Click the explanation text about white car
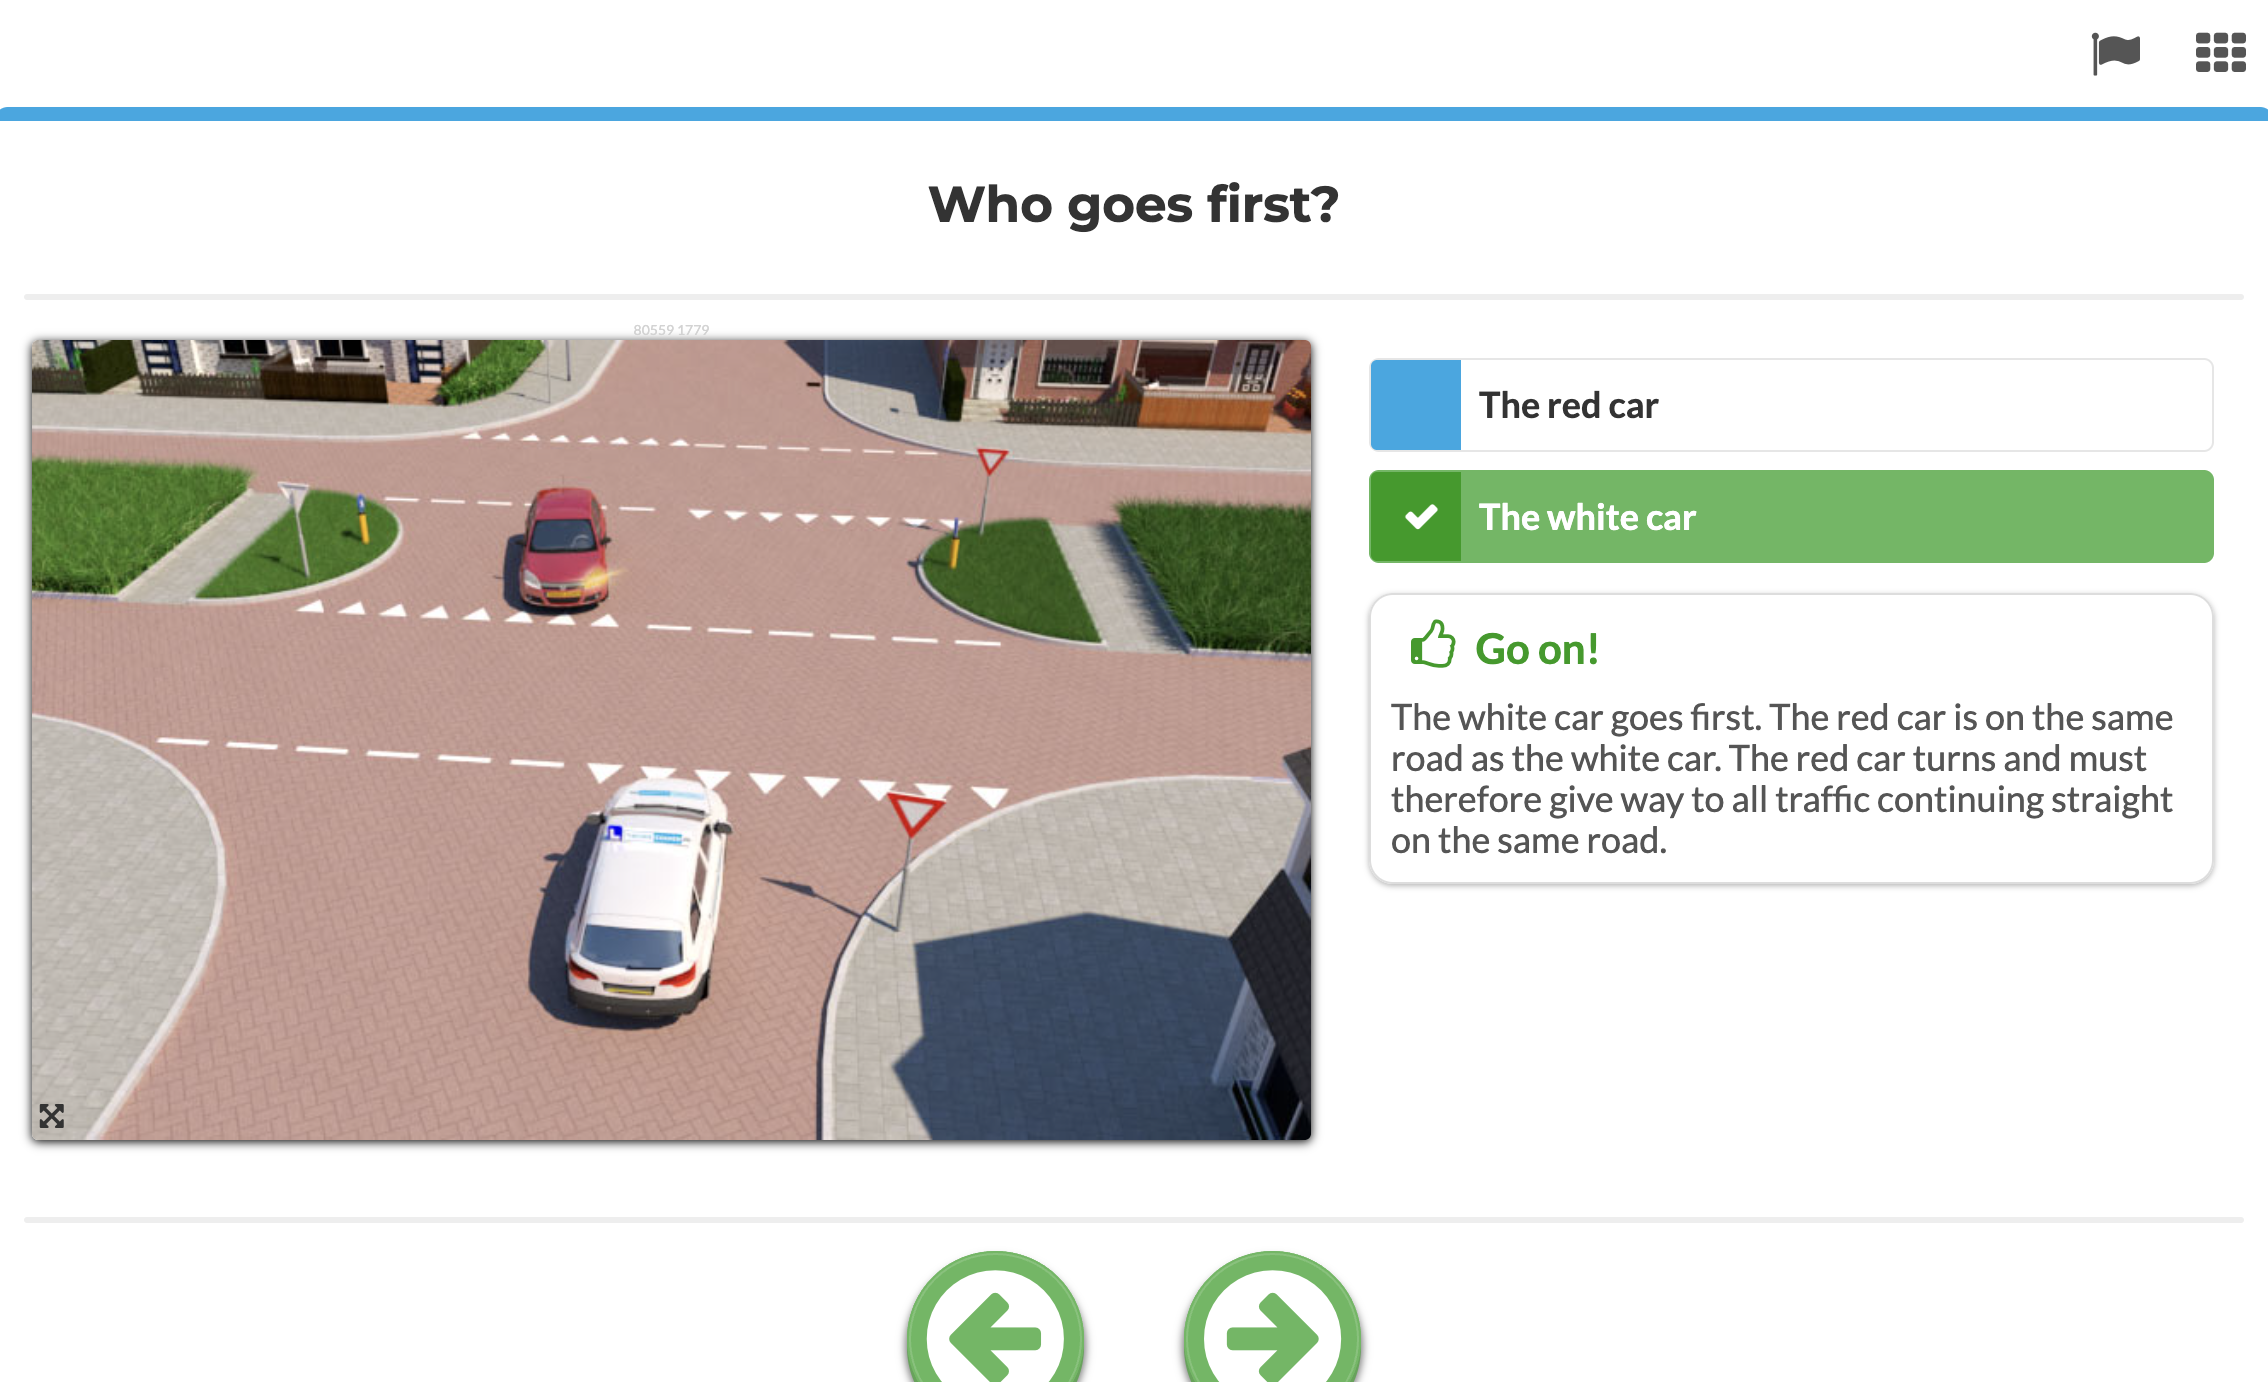Image resolution: width=2268 pixels, height=1382 pixels. (1782, 779)
